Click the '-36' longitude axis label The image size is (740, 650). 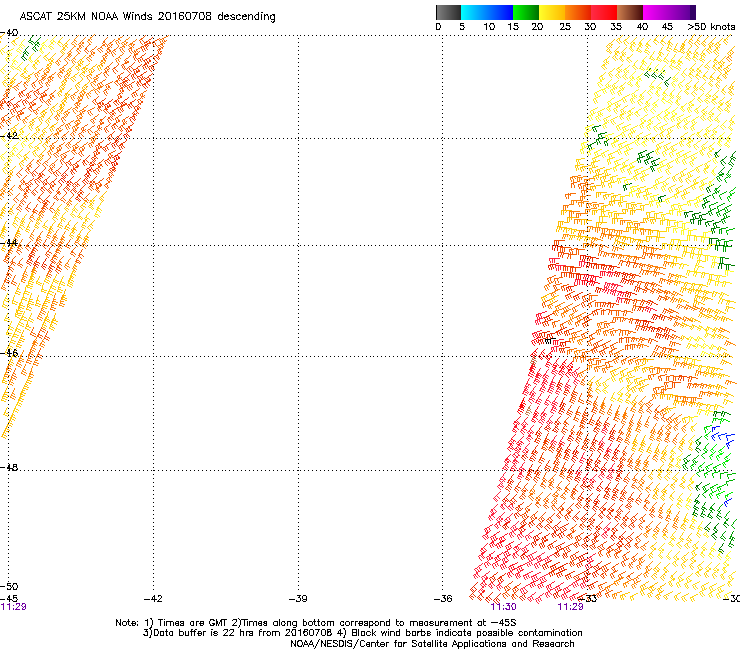click(x=443, y=599)
